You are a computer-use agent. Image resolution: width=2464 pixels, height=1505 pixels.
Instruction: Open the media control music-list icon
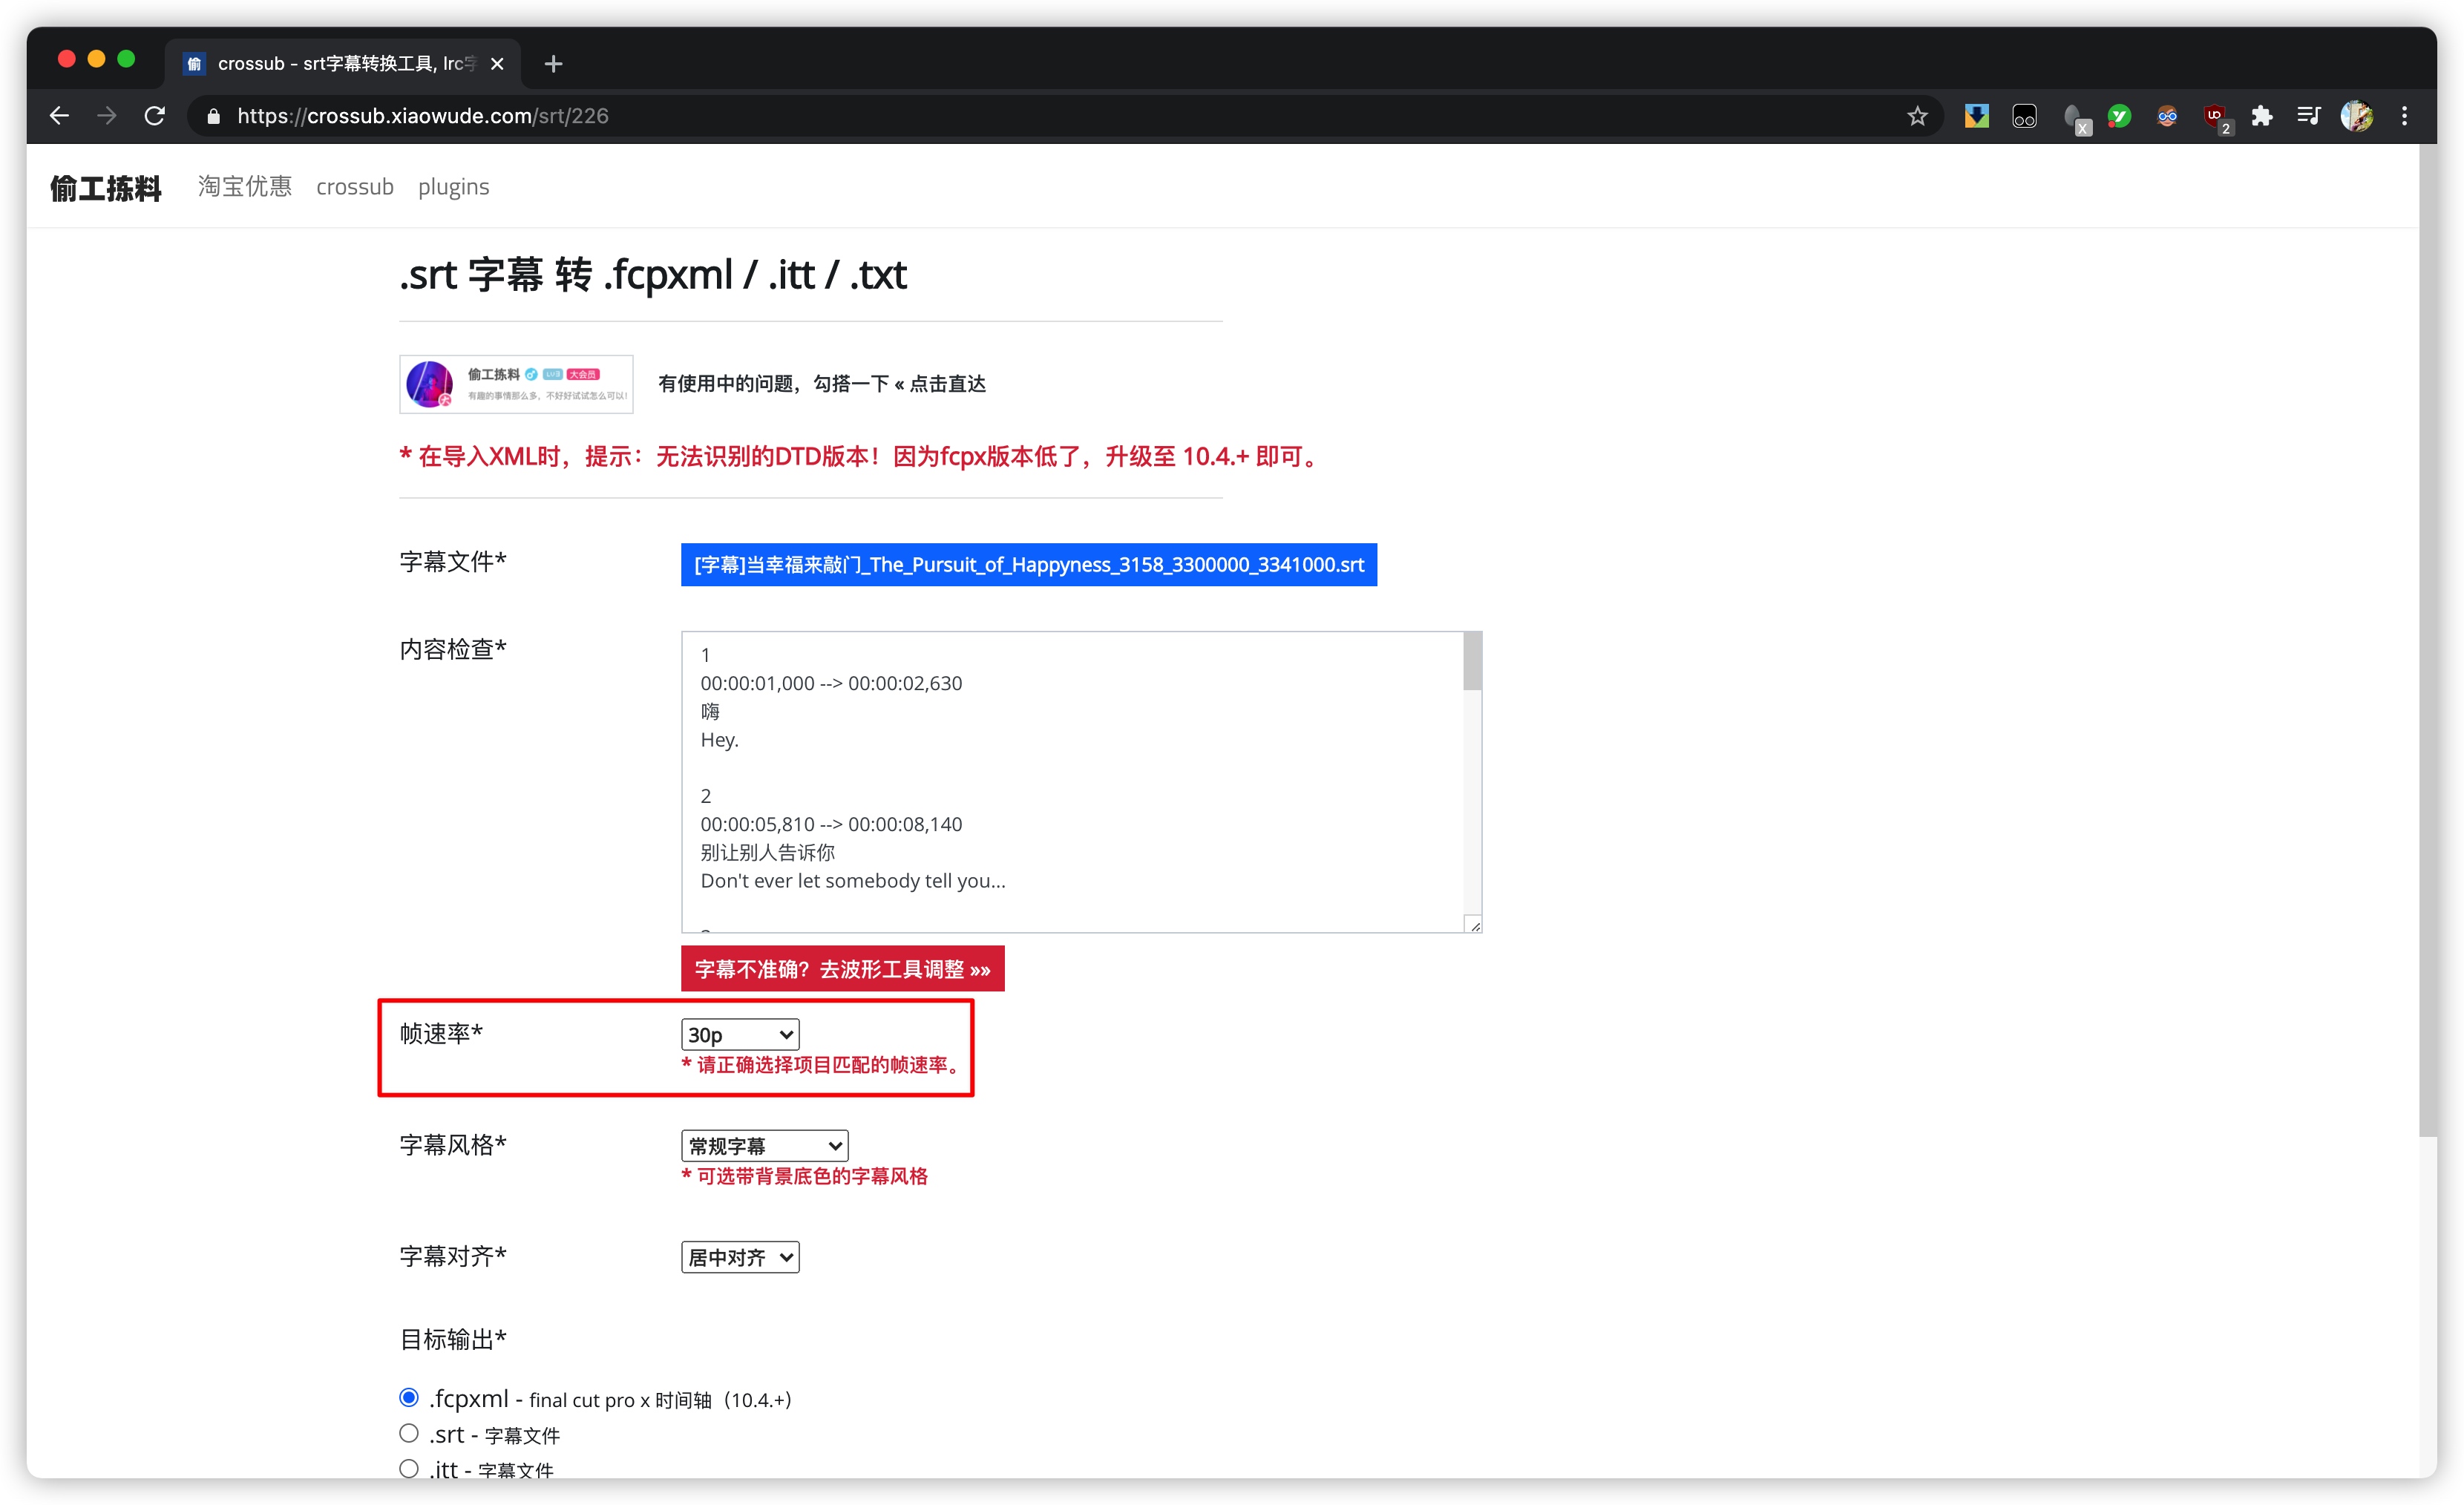(x=2308, y=116)
